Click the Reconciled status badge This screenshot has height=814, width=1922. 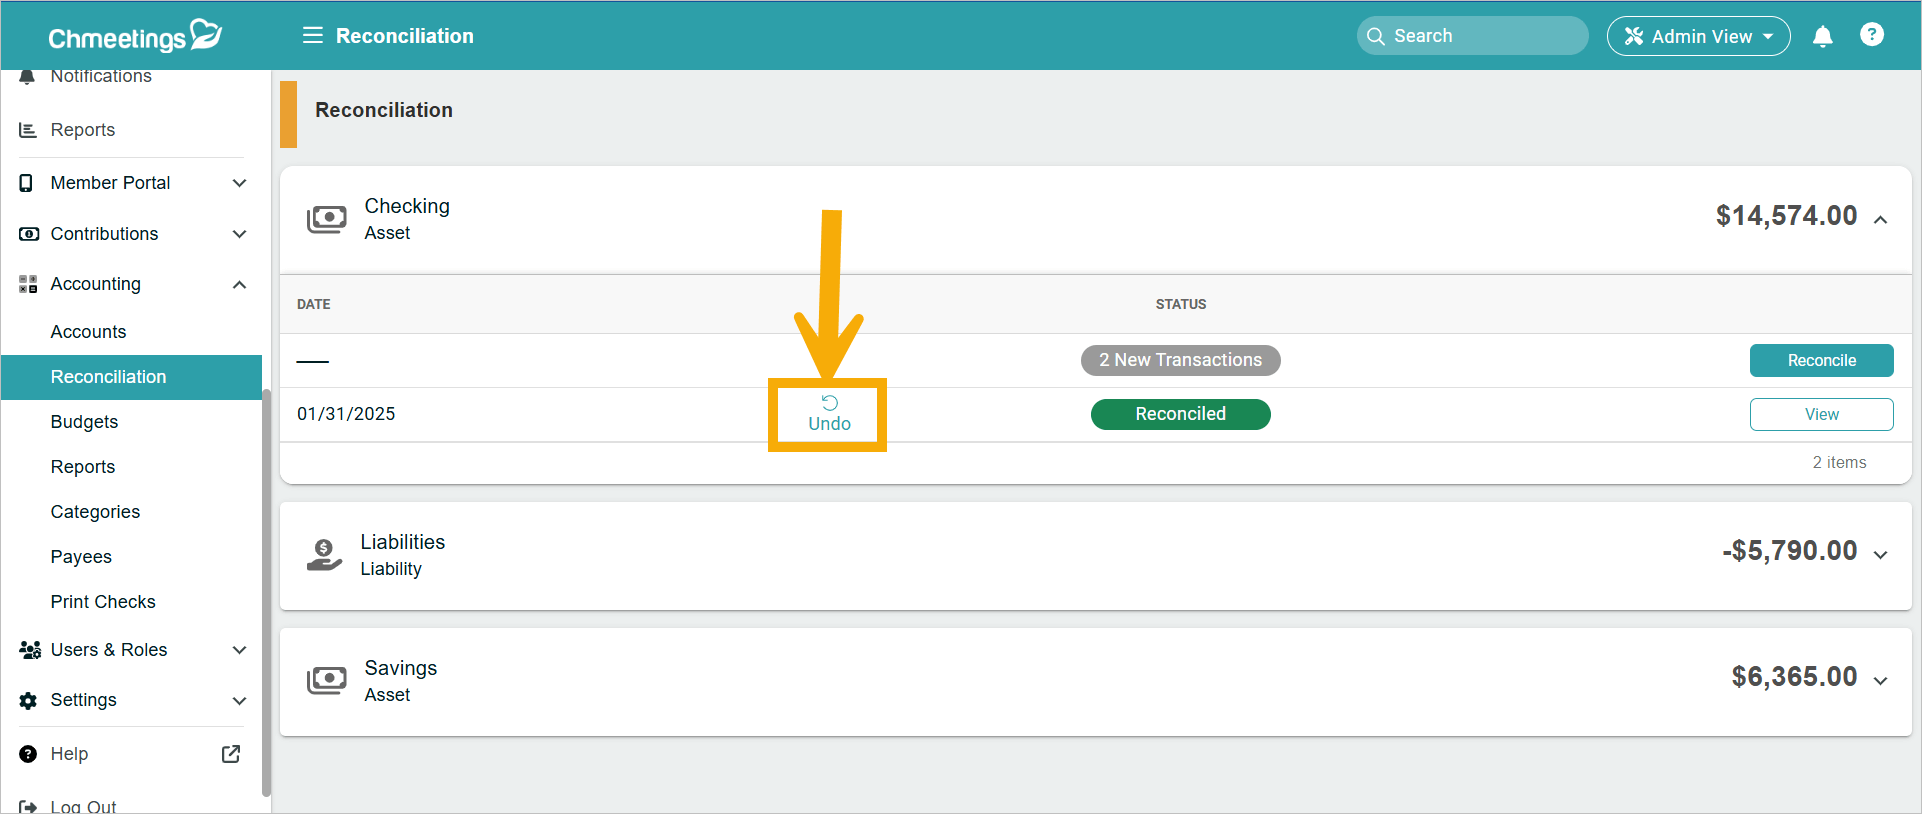click(x=1180, y=414)
